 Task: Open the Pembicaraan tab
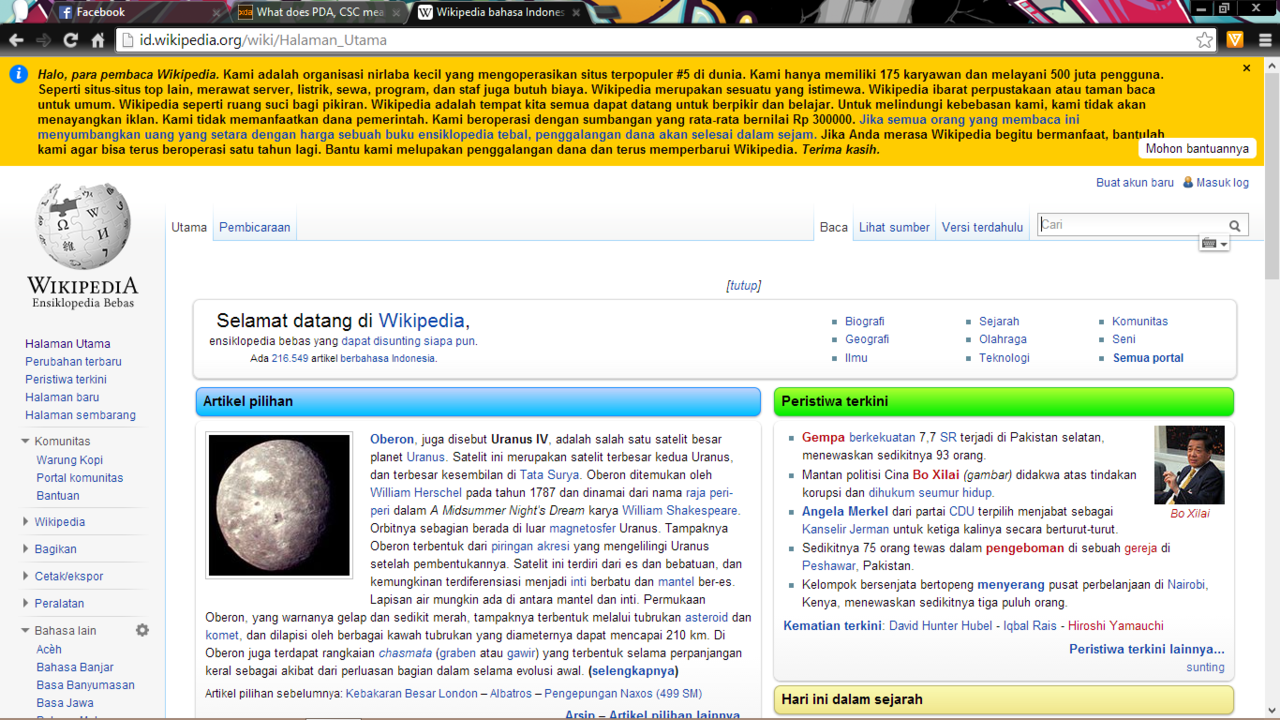point(255,227)
